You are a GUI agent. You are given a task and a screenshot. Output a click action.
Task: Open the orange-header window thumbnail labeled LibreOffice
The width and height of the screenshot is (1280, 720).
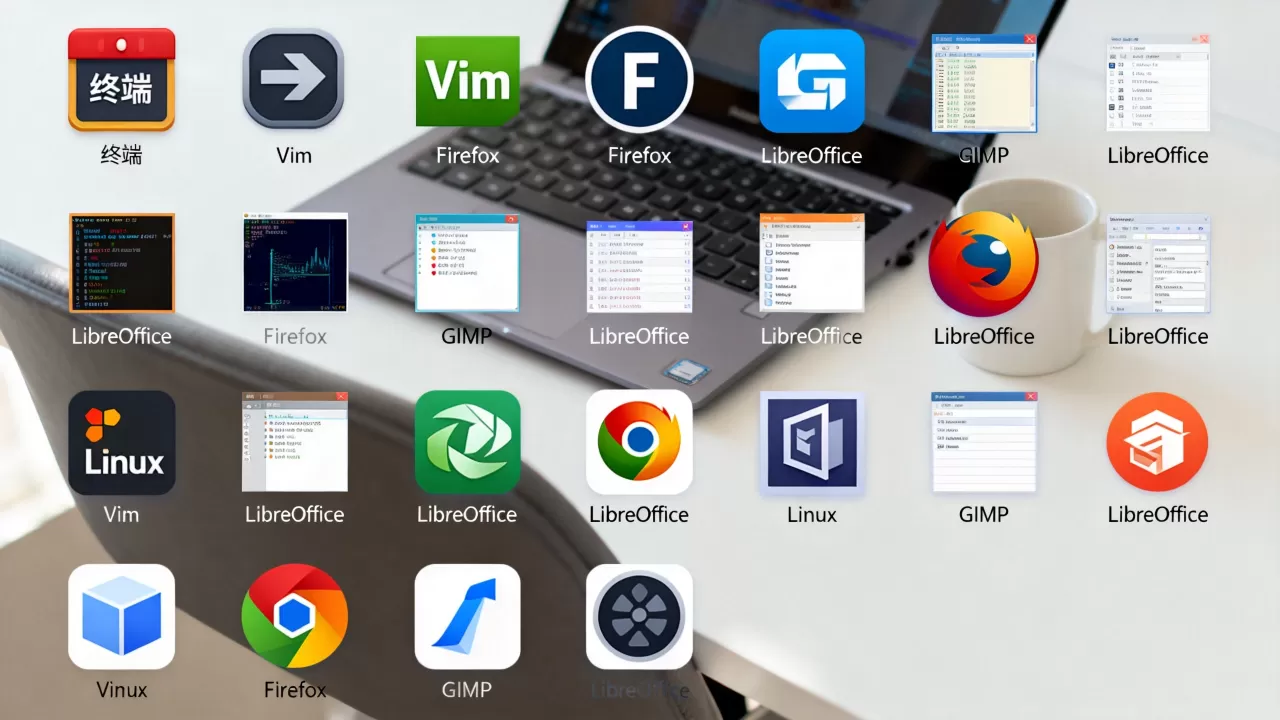coord(812,262)
